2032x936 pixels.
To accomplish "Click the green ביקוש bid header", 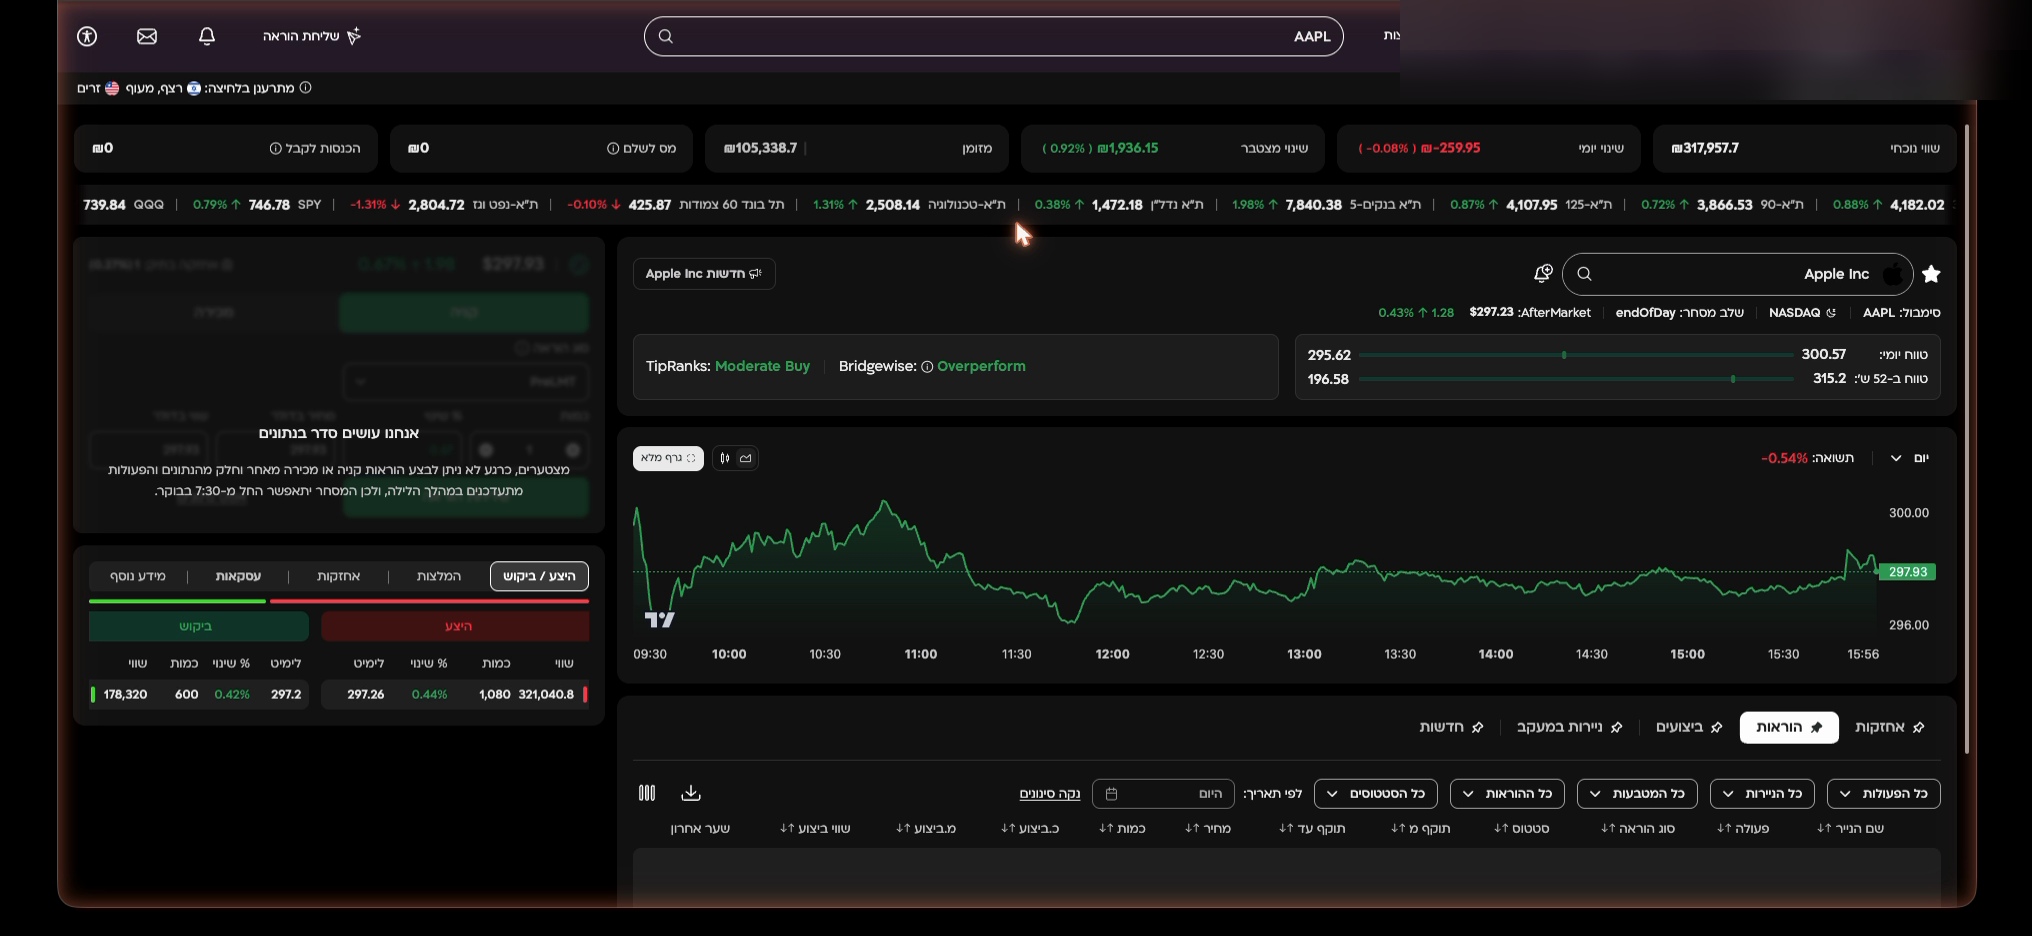I will pyautogui.click(x=198, y=626).
